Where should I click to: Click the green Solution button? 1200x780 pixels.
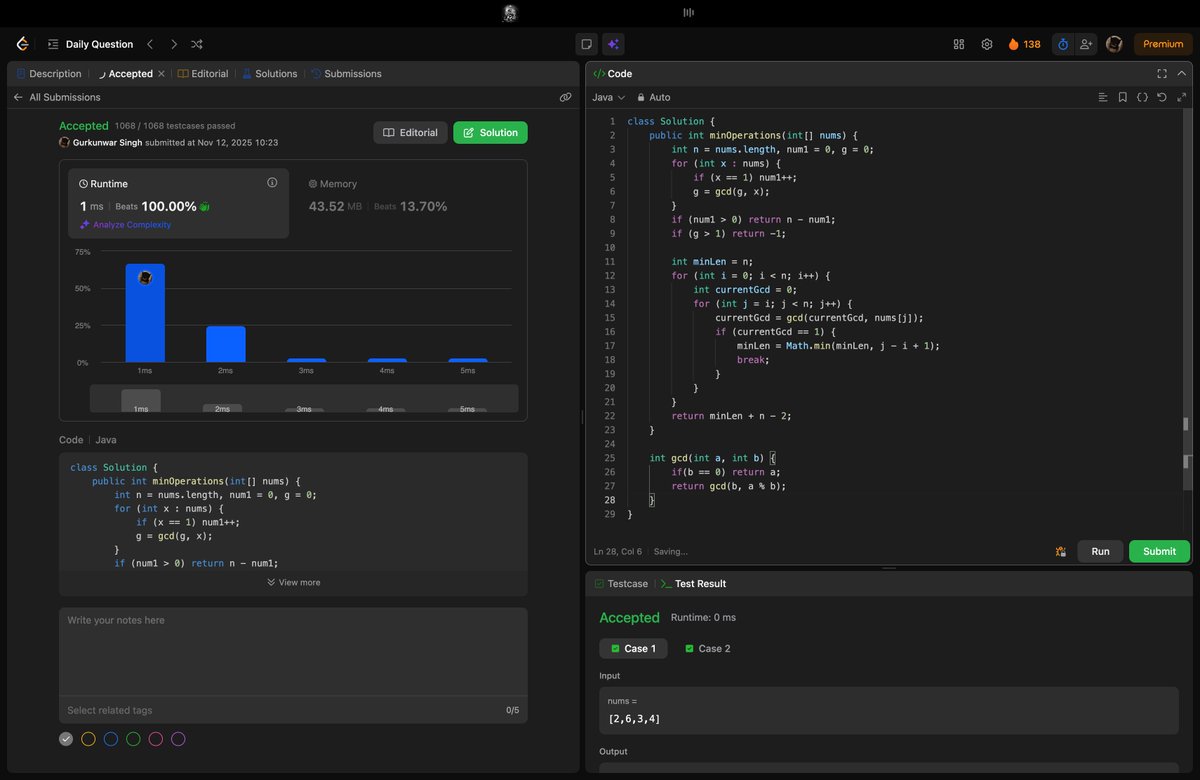tap(490, 133)
